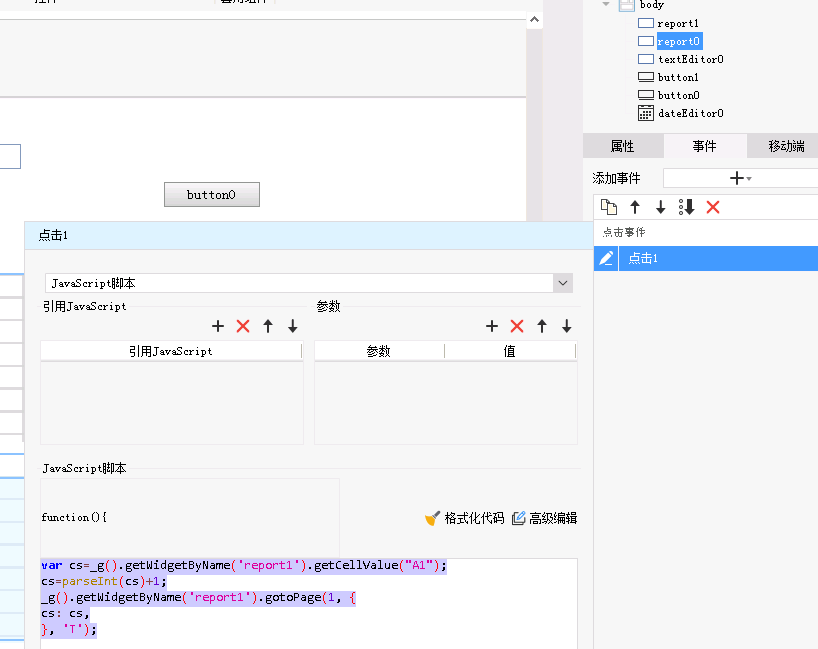Image resolution: width=818 pixels, height=649 pixels.
Task: Edit the 点击1 event with pencil icon
Action: click(606, 258)
